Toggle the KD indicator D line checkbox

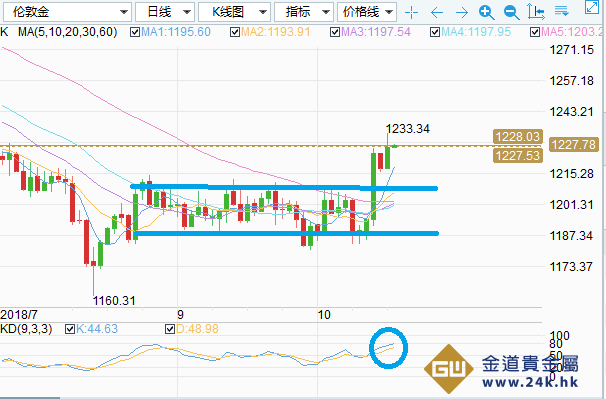tap(170, 329)
